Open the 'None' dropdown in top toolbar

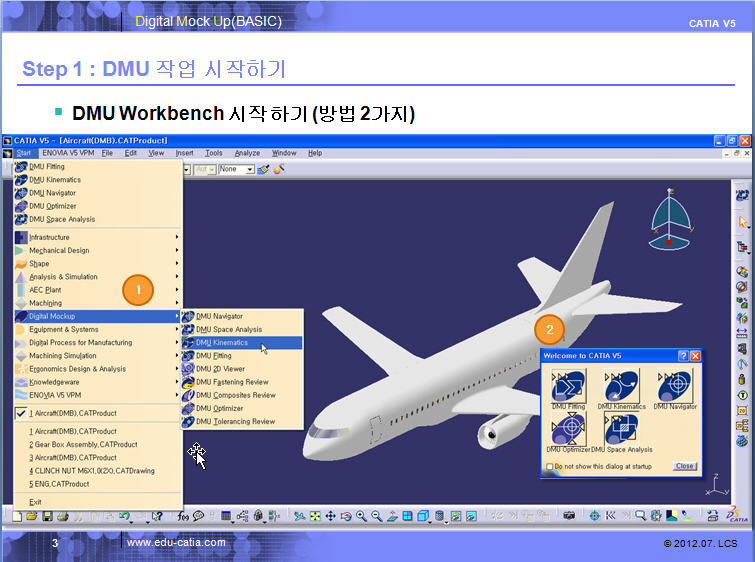[x=235, y=170]
